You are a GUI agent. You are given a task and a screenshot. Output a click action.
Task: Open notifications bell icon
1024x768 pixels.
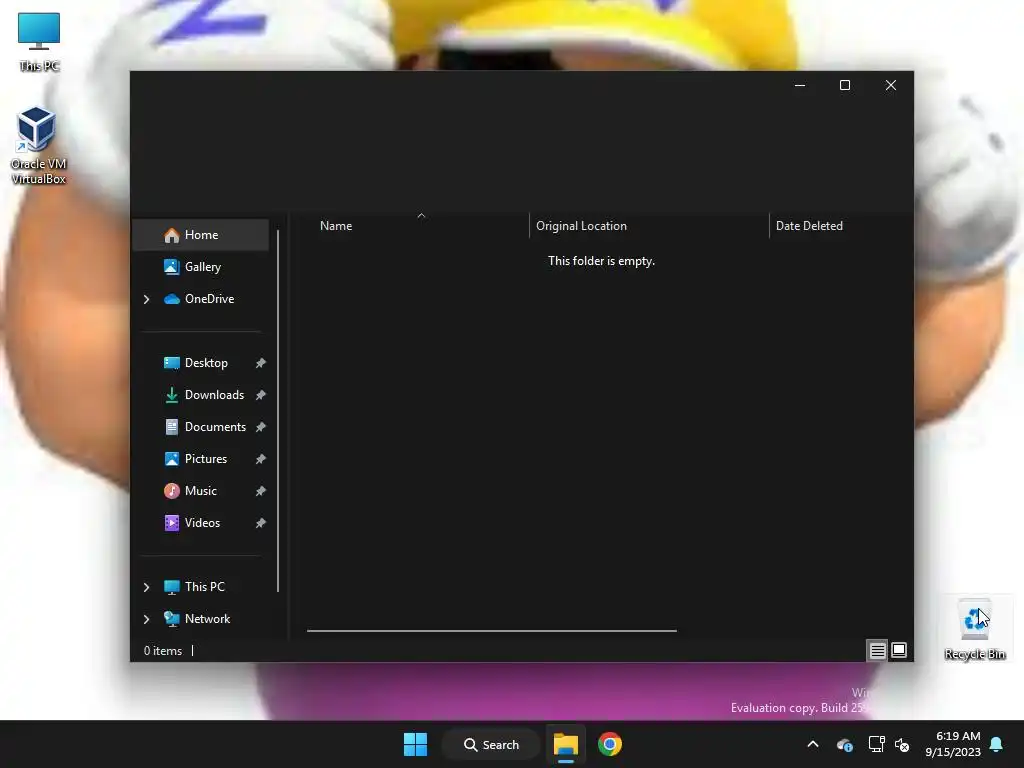pos(997,744)
